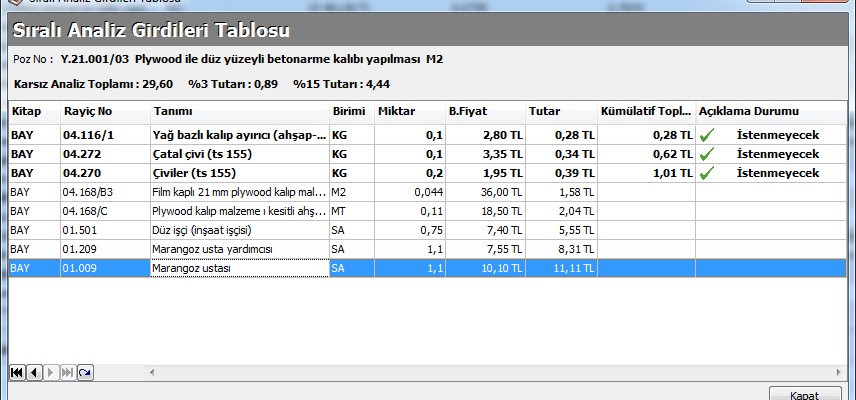Click green checkmark in Yağ bazlı kalıp row
This screenshot has height=400, width=856.
tap(708, 135)
